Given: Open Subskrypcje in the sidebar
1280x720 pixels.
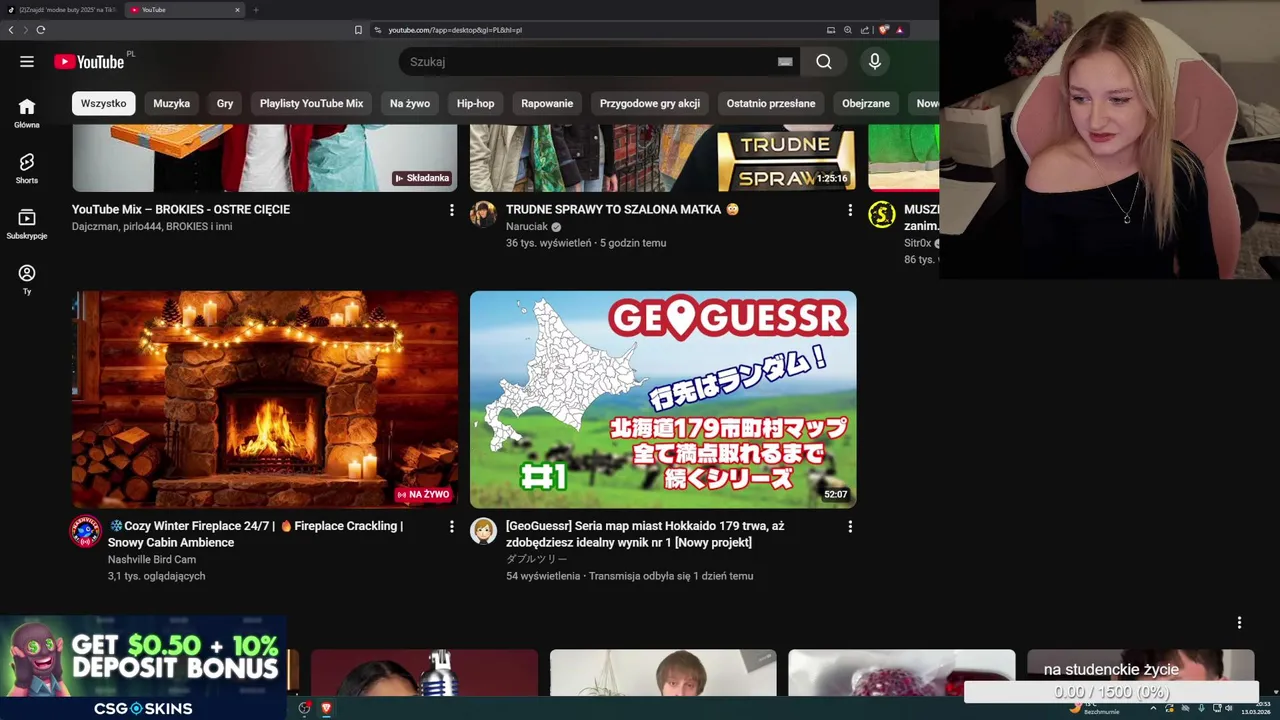Looking at the screenshot, I should [x=27, y=224].
